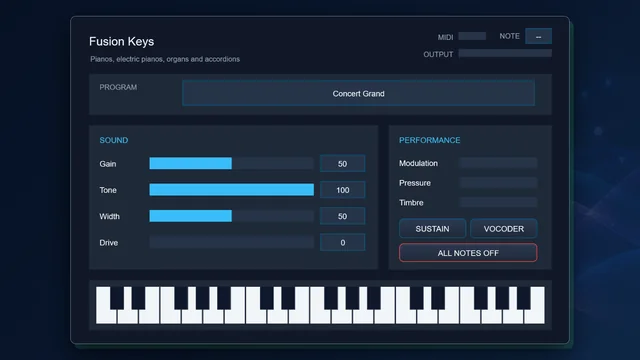Toggle the SUSTAIN button

click(432, 229)
